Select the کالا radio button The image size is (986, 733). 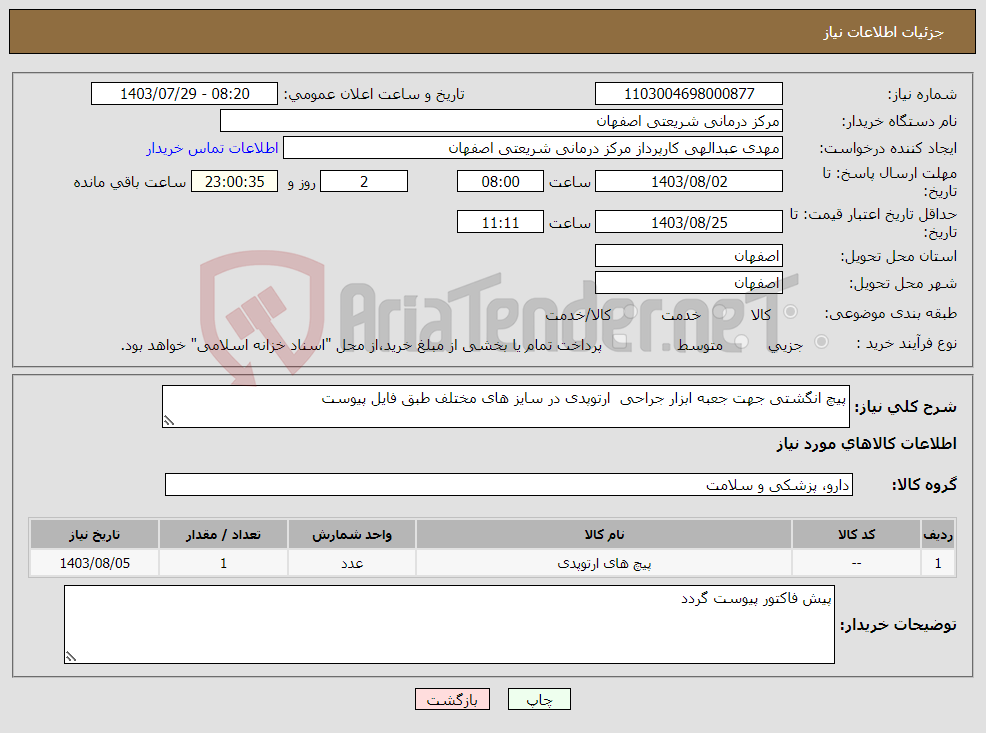790,312
